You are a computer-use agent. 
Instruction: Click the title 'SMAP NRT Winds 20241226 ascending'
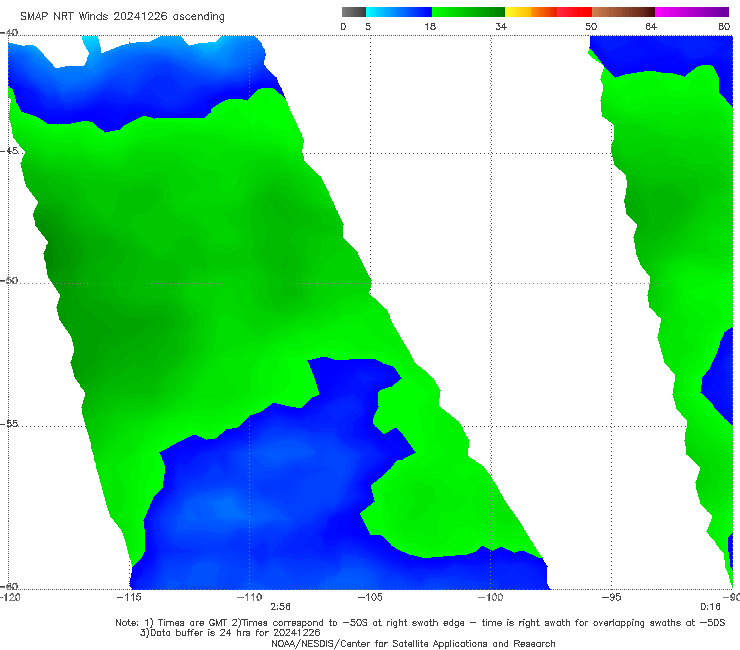click(122, 16)
